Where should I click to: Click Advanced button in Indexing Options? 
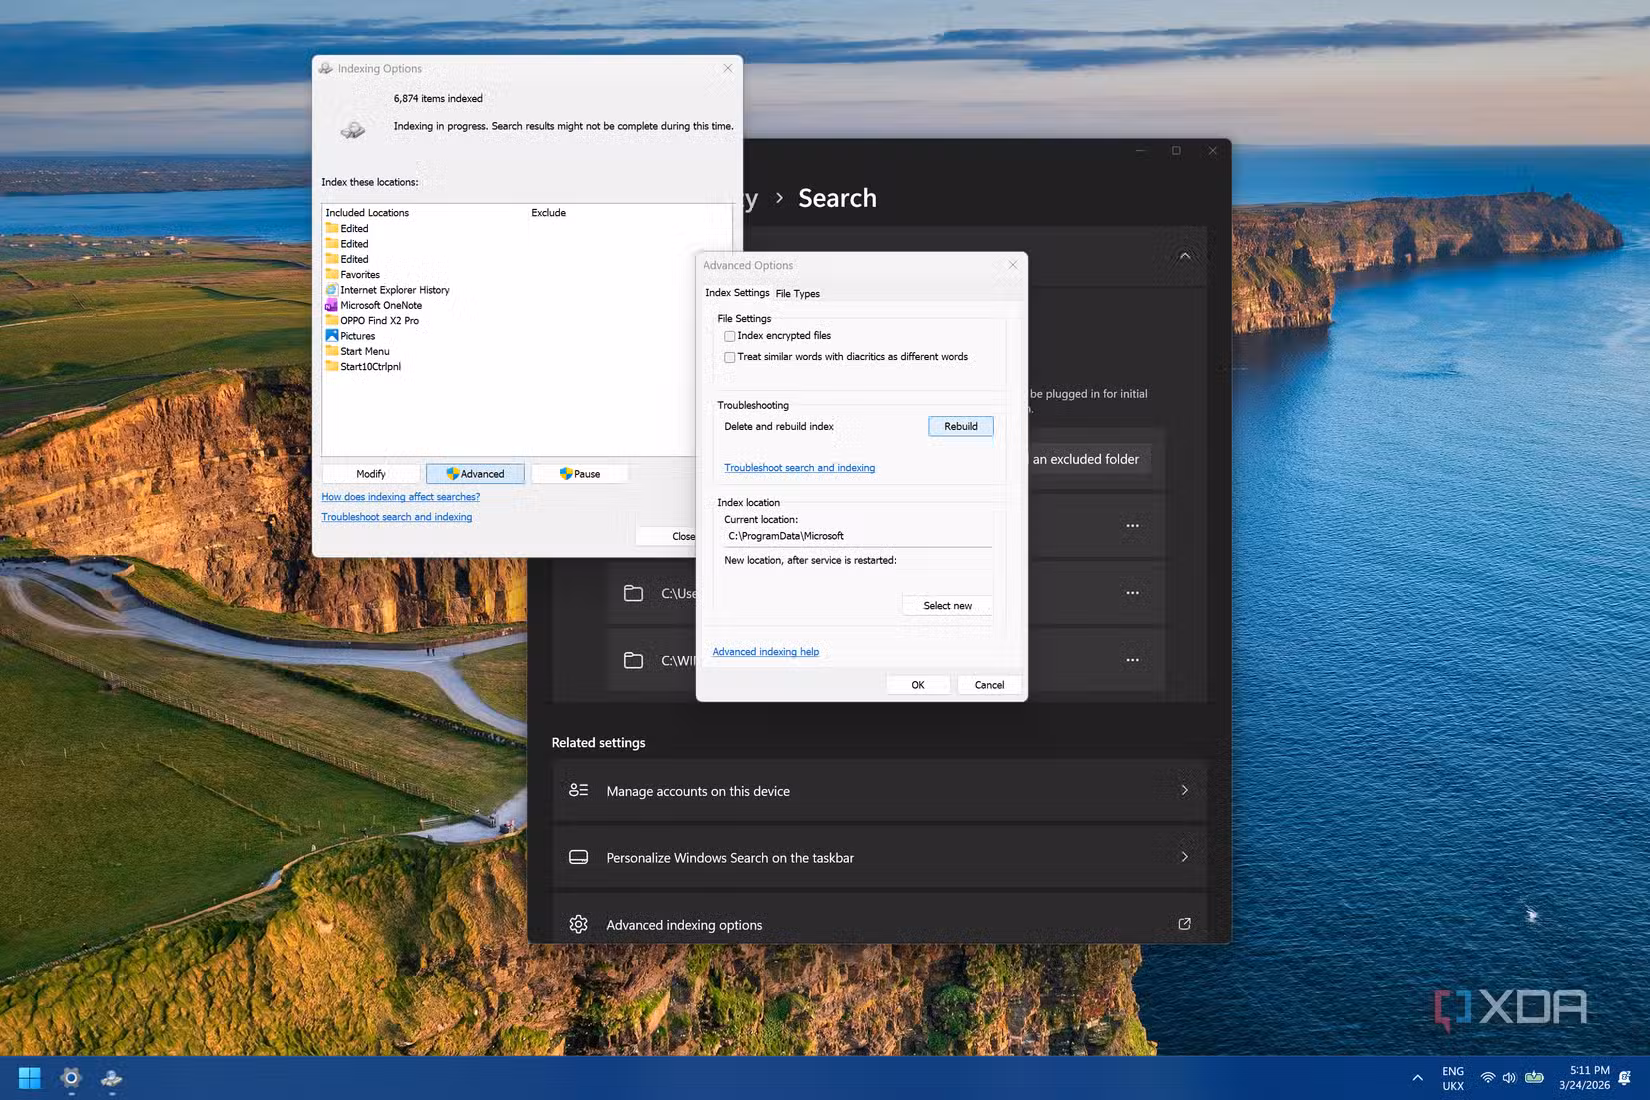(475, 474)
